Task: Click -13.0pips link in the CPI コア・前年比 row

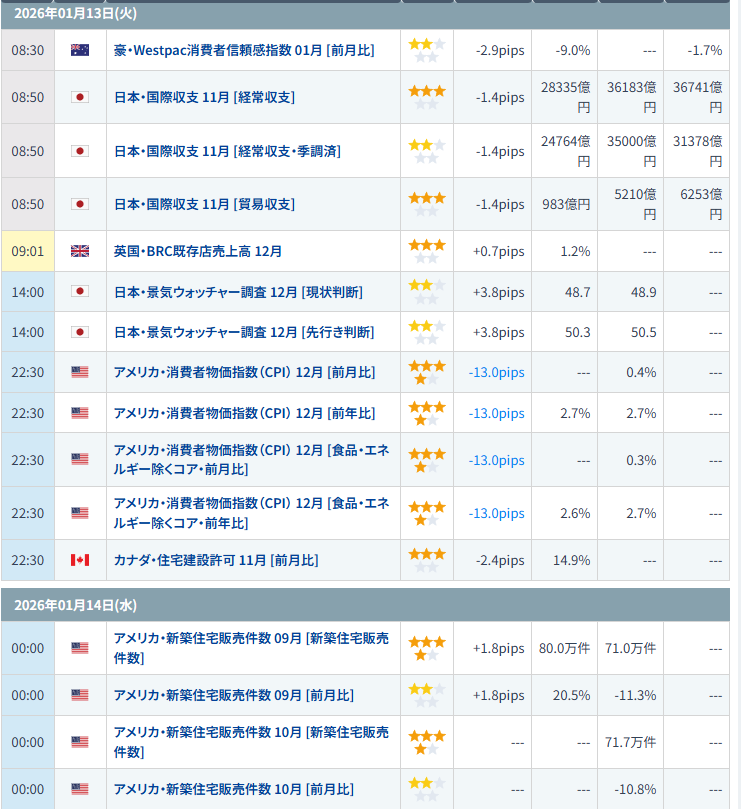Action: click(497, 513)
